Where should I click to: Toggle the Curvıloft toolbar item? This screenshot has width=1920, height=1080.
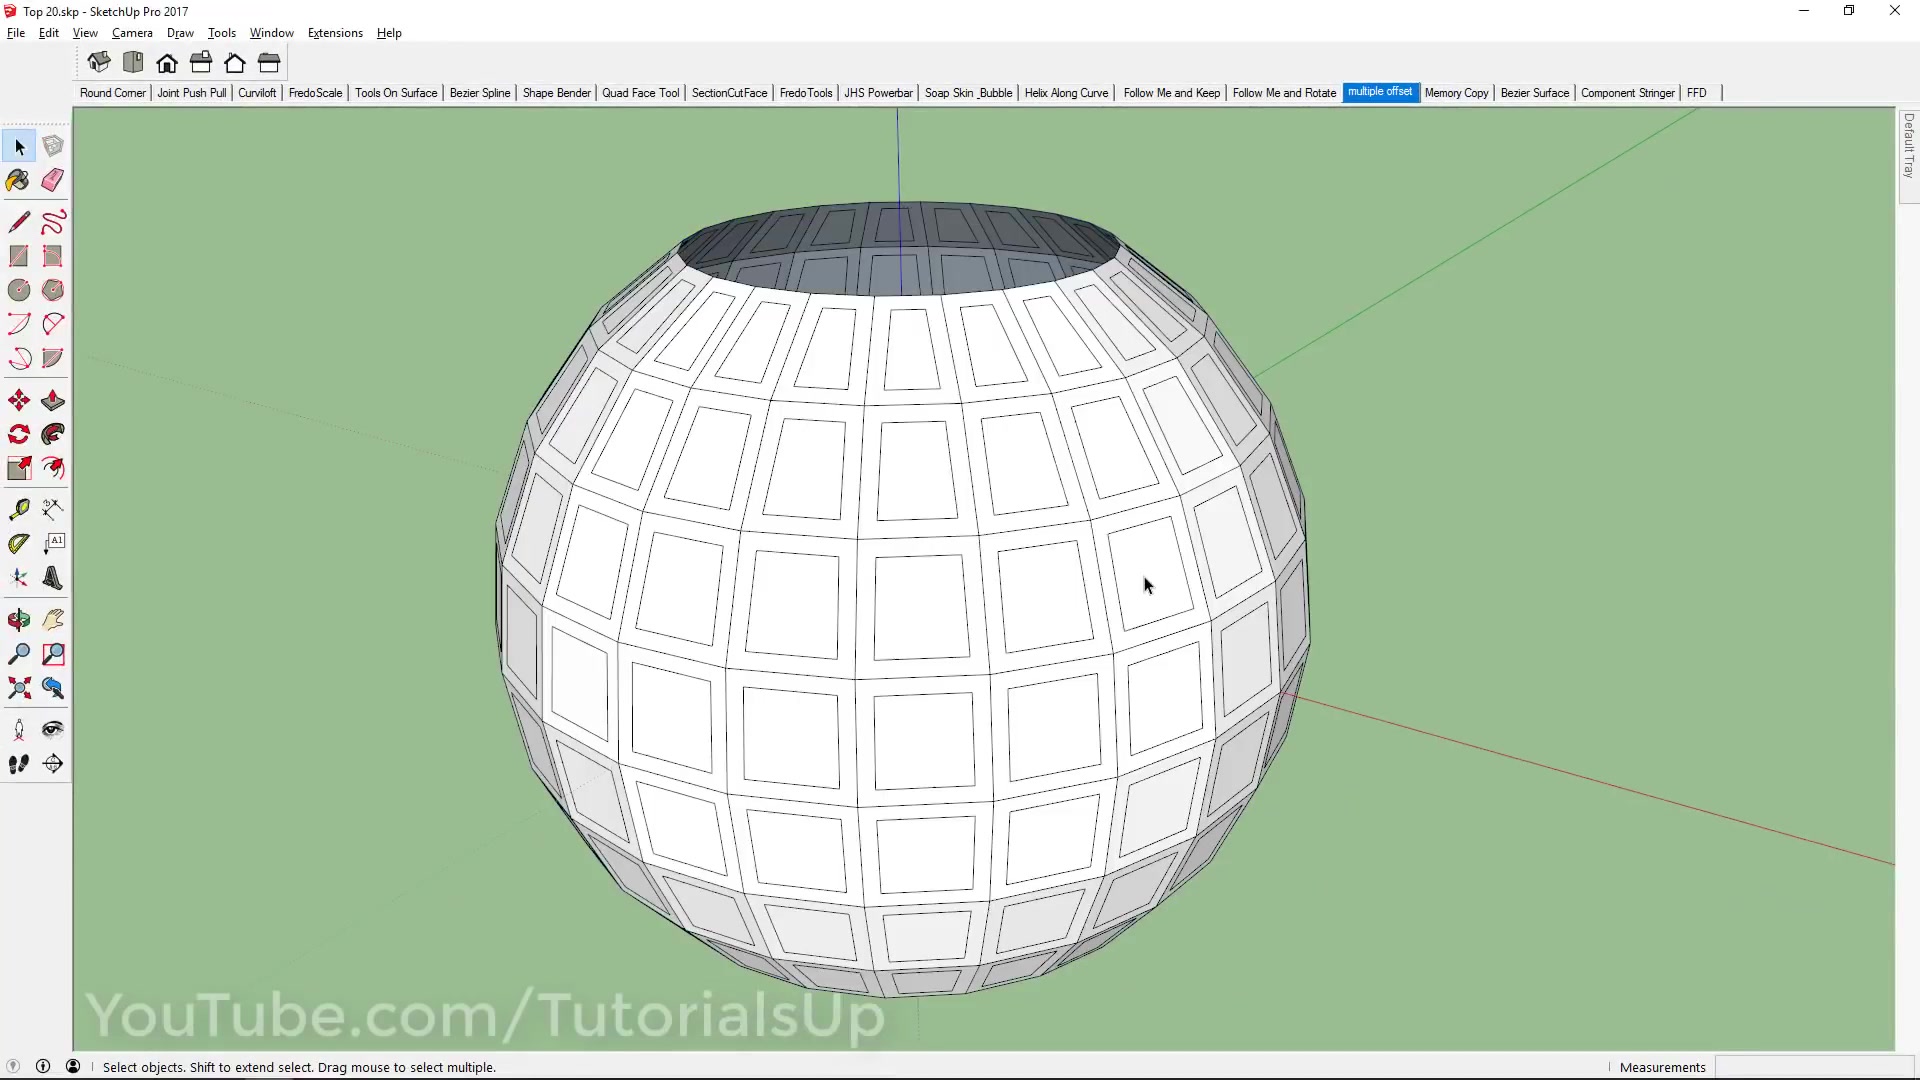click(x=256, y=92)
